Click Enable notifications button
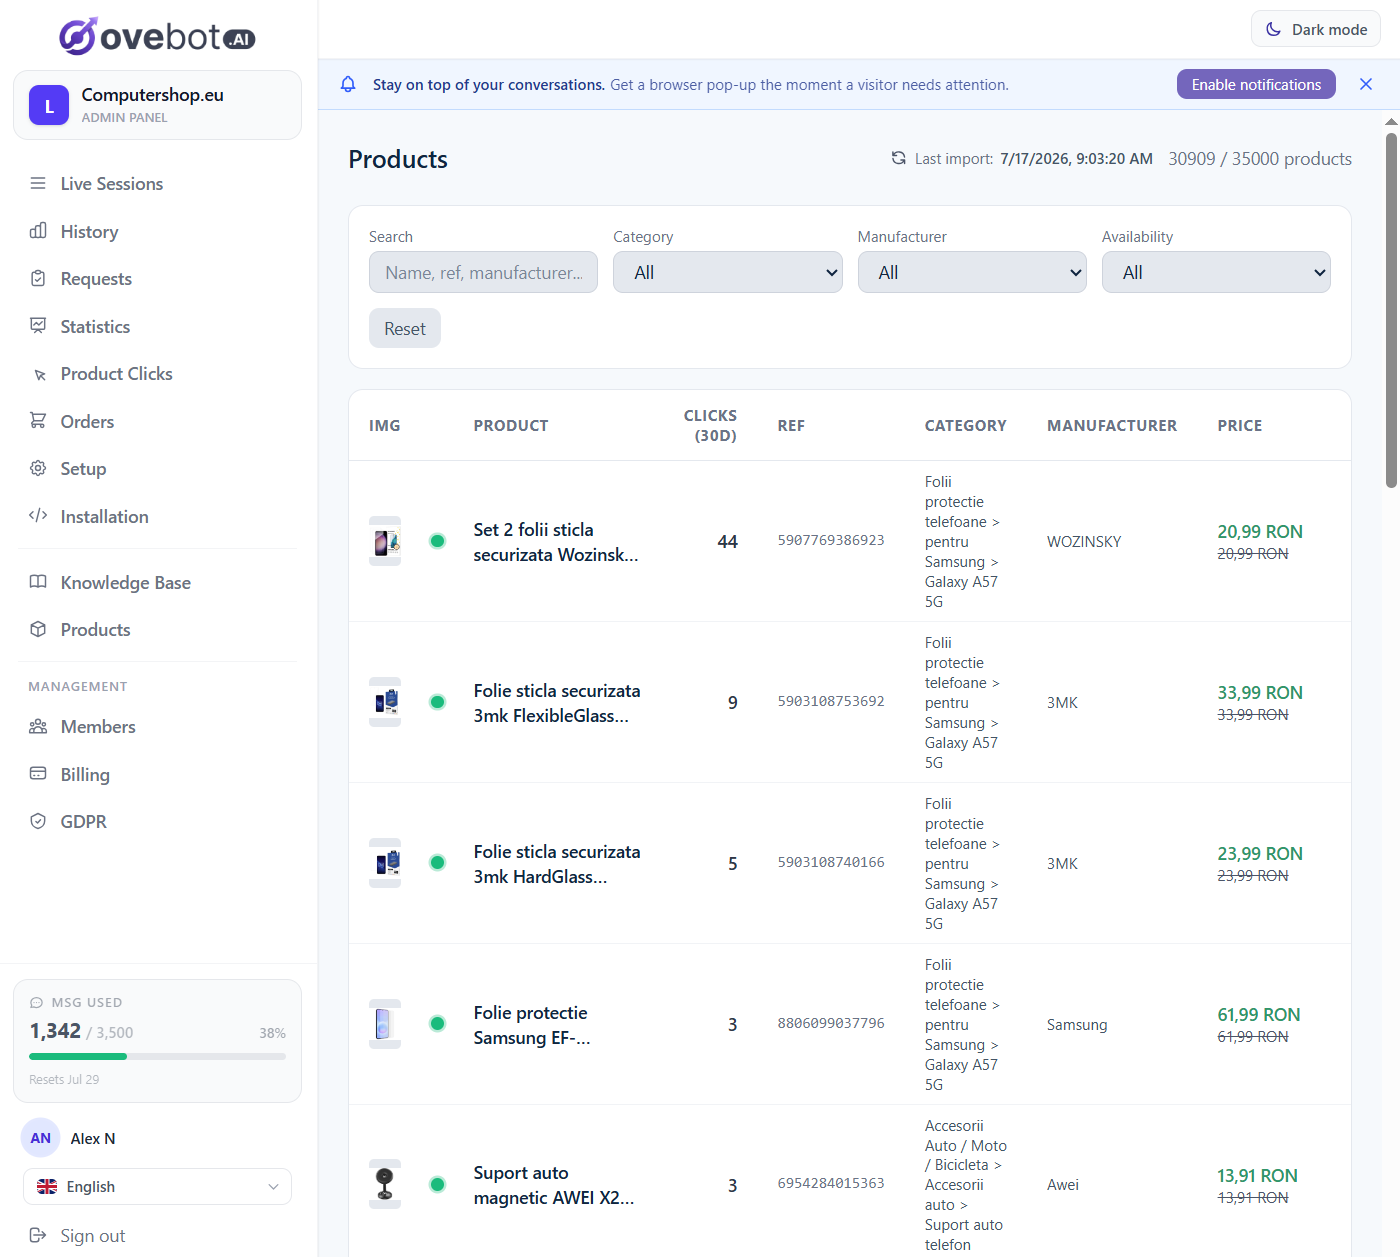1400x1257 pixels. pos(1256,84)
